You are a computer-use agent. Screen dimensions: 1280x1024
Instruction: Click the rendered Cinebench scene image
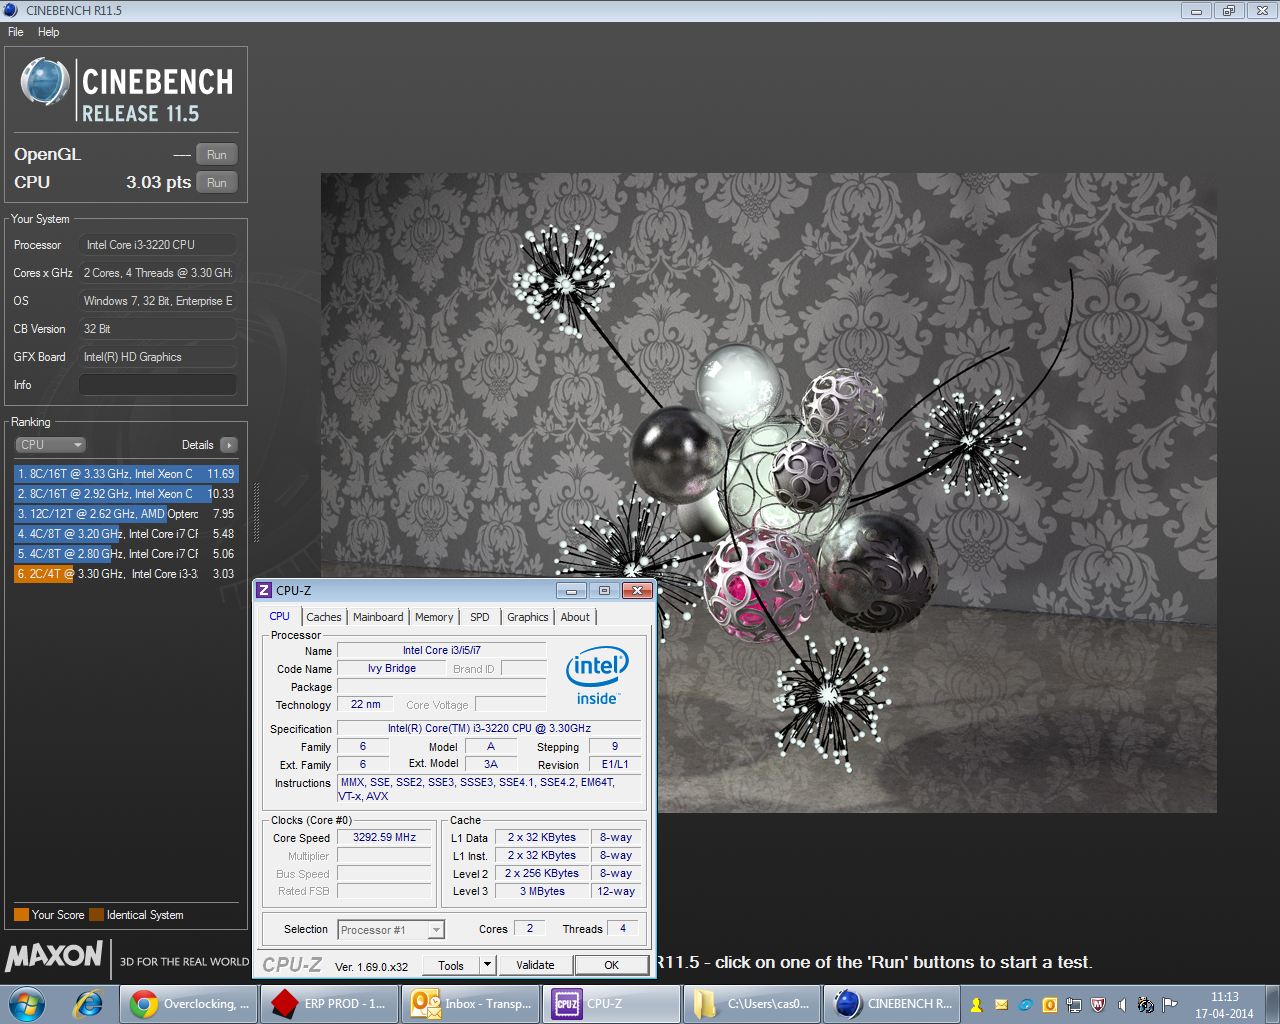[x=768, y=493]
